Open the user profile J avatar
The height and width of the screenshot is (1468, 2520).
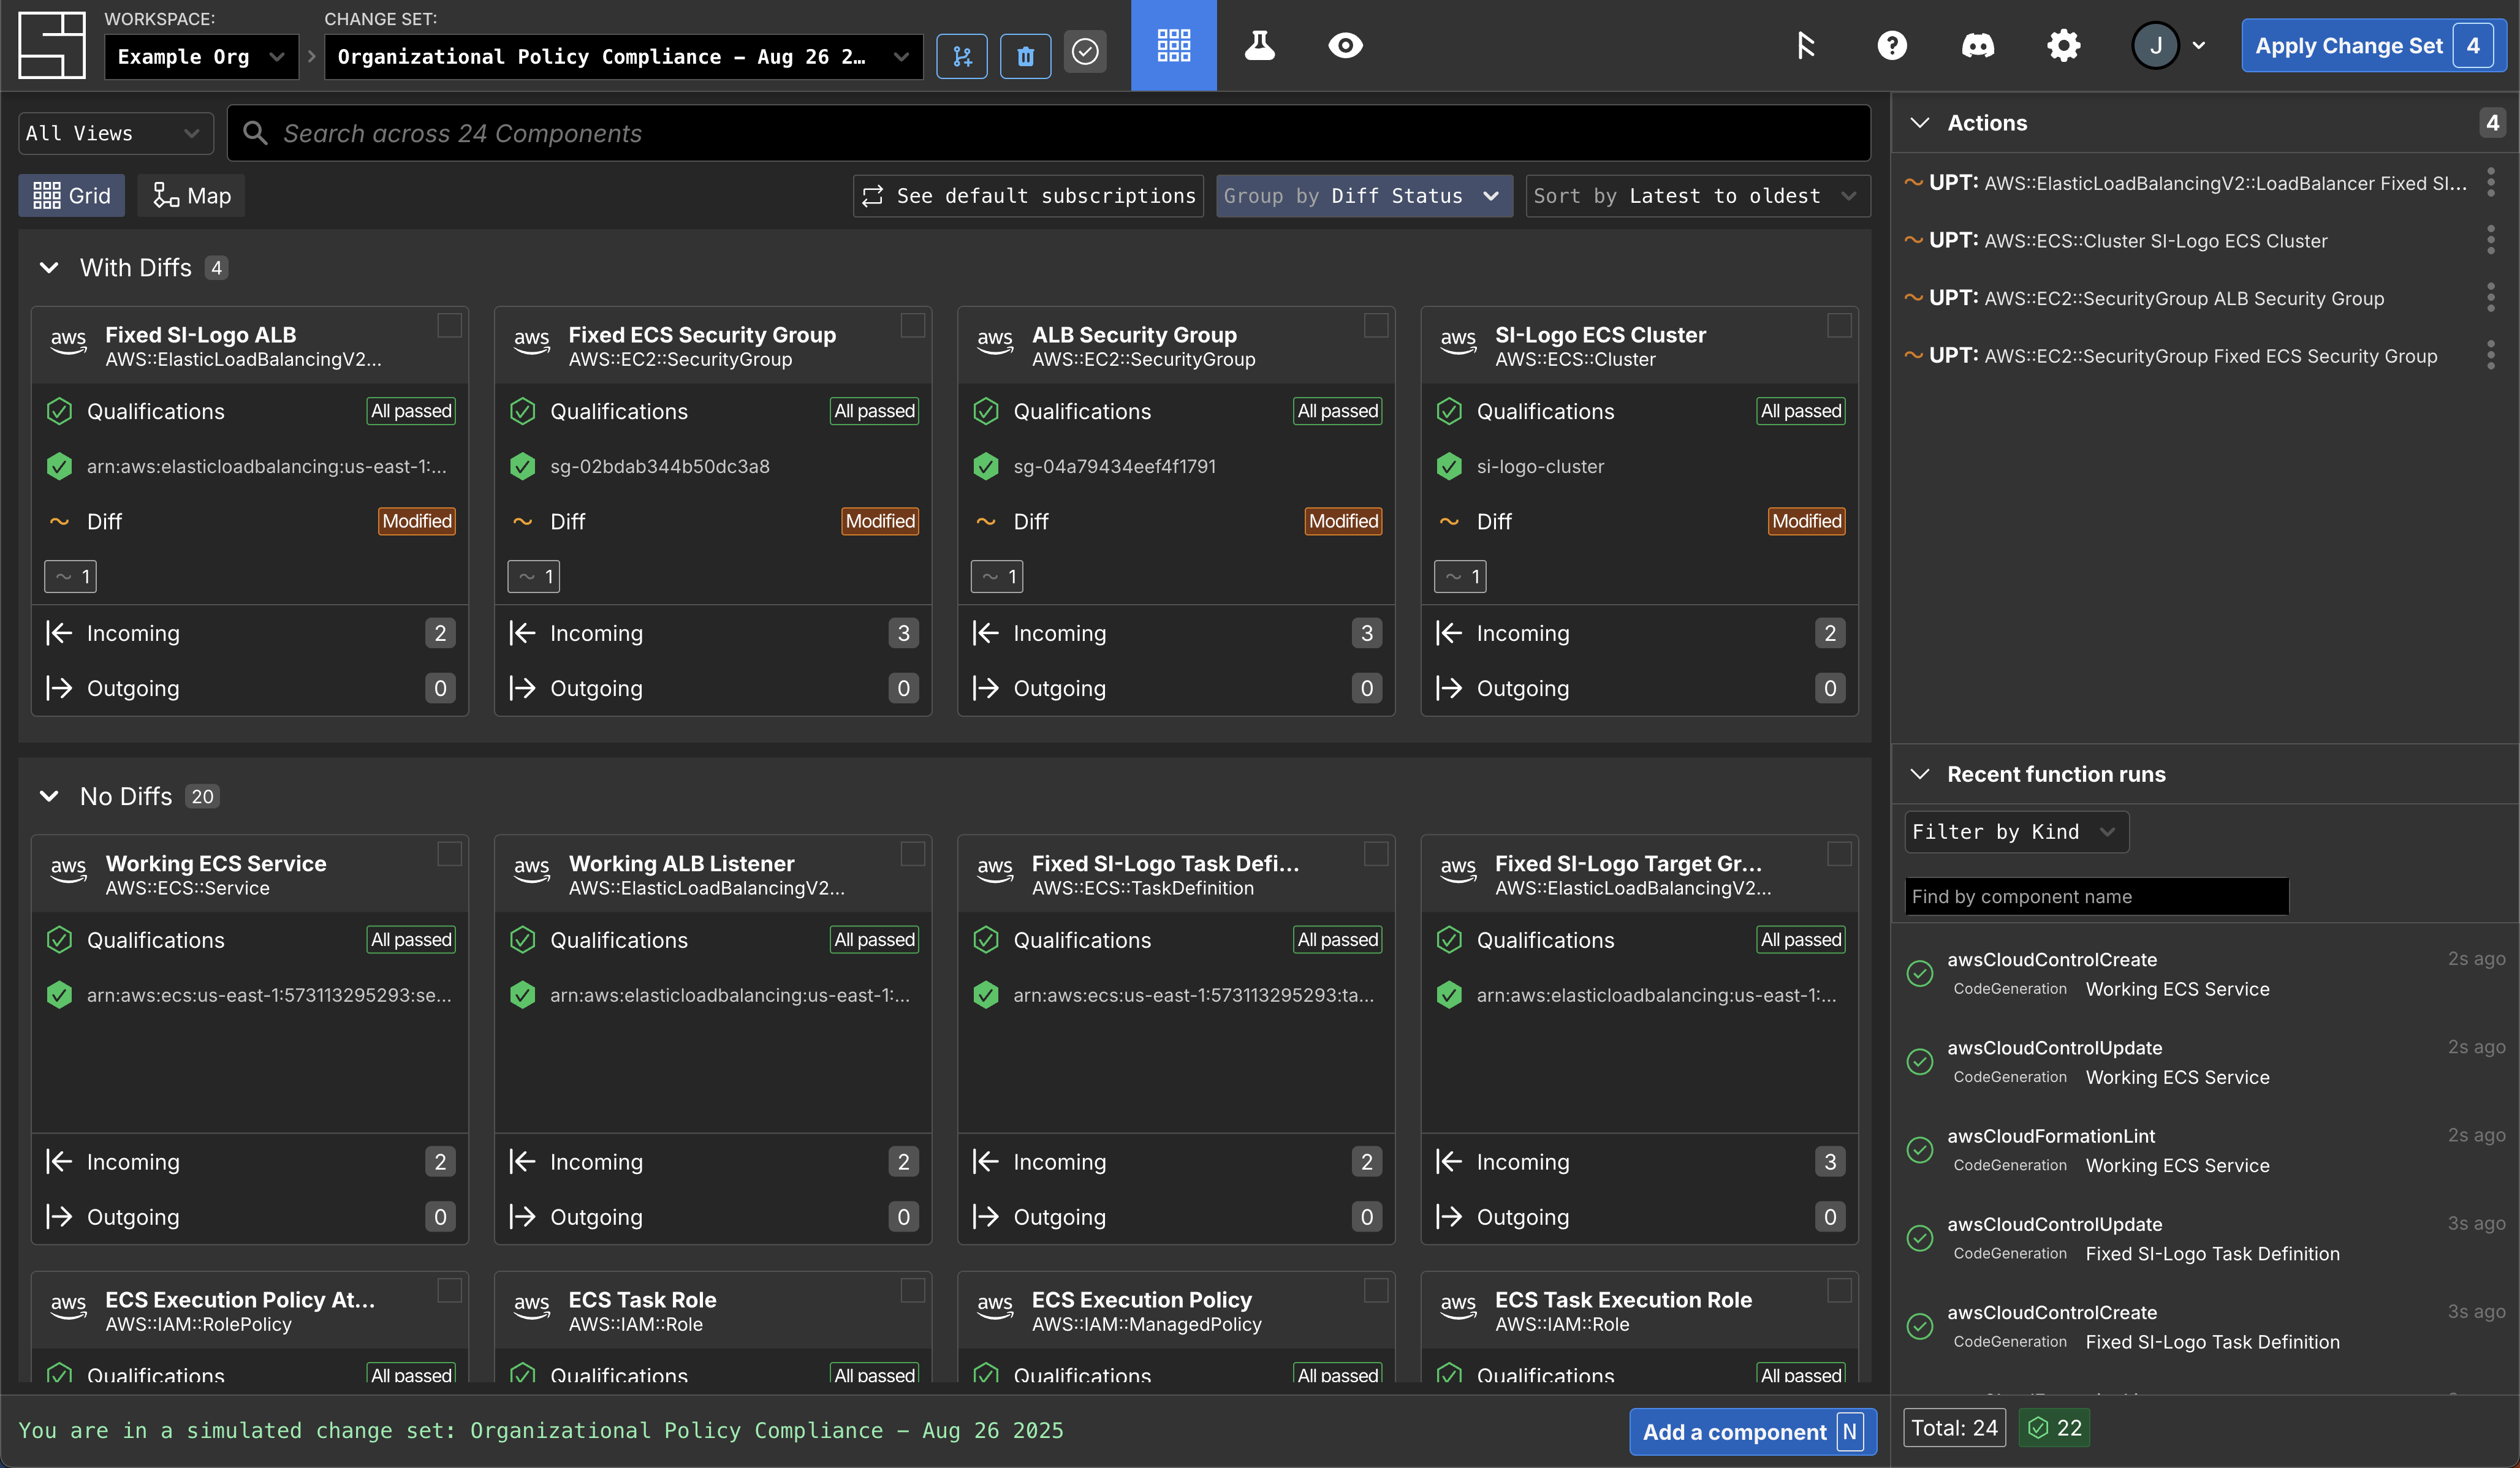click(x=2156, y=45)
